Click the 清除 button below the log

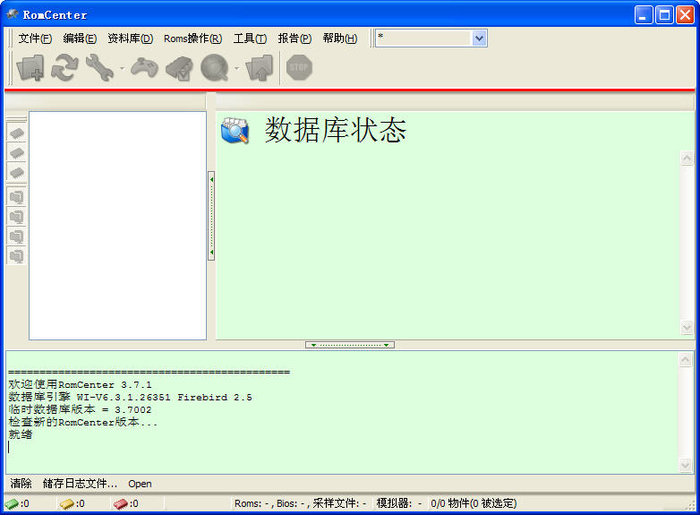tap(21, 483)
